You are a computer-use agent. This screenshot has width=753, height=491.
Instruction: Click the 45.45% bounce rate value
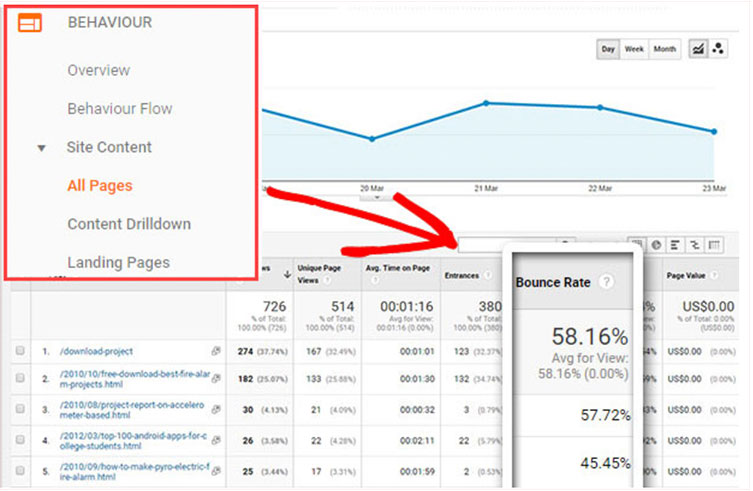click(x=605, y=463)
